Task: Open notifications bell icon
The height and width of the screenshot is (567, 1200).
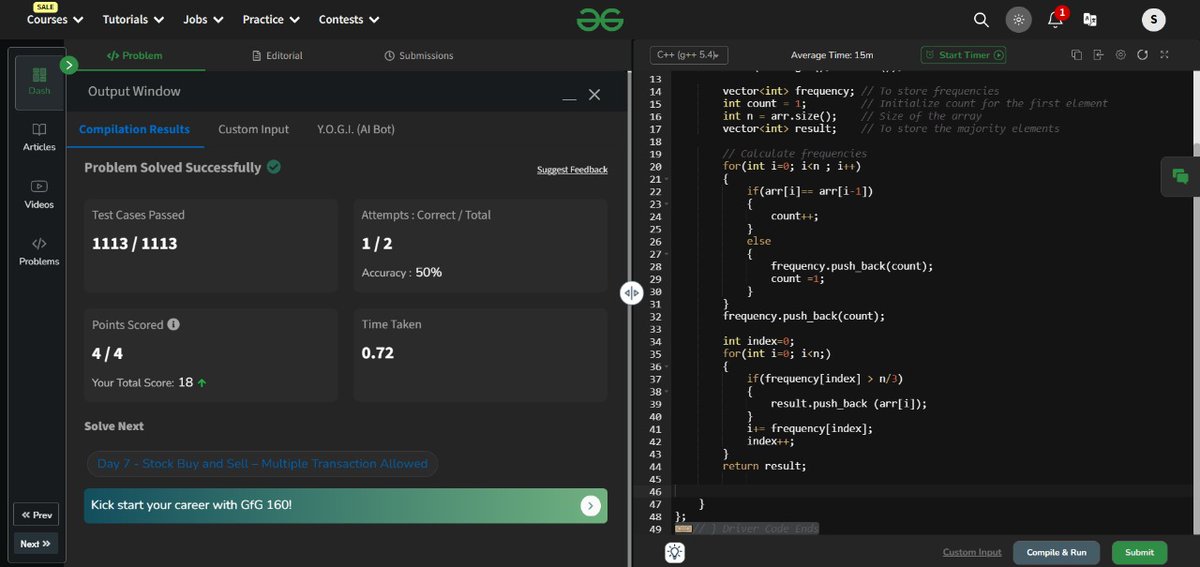Action: coord(1055,19)
